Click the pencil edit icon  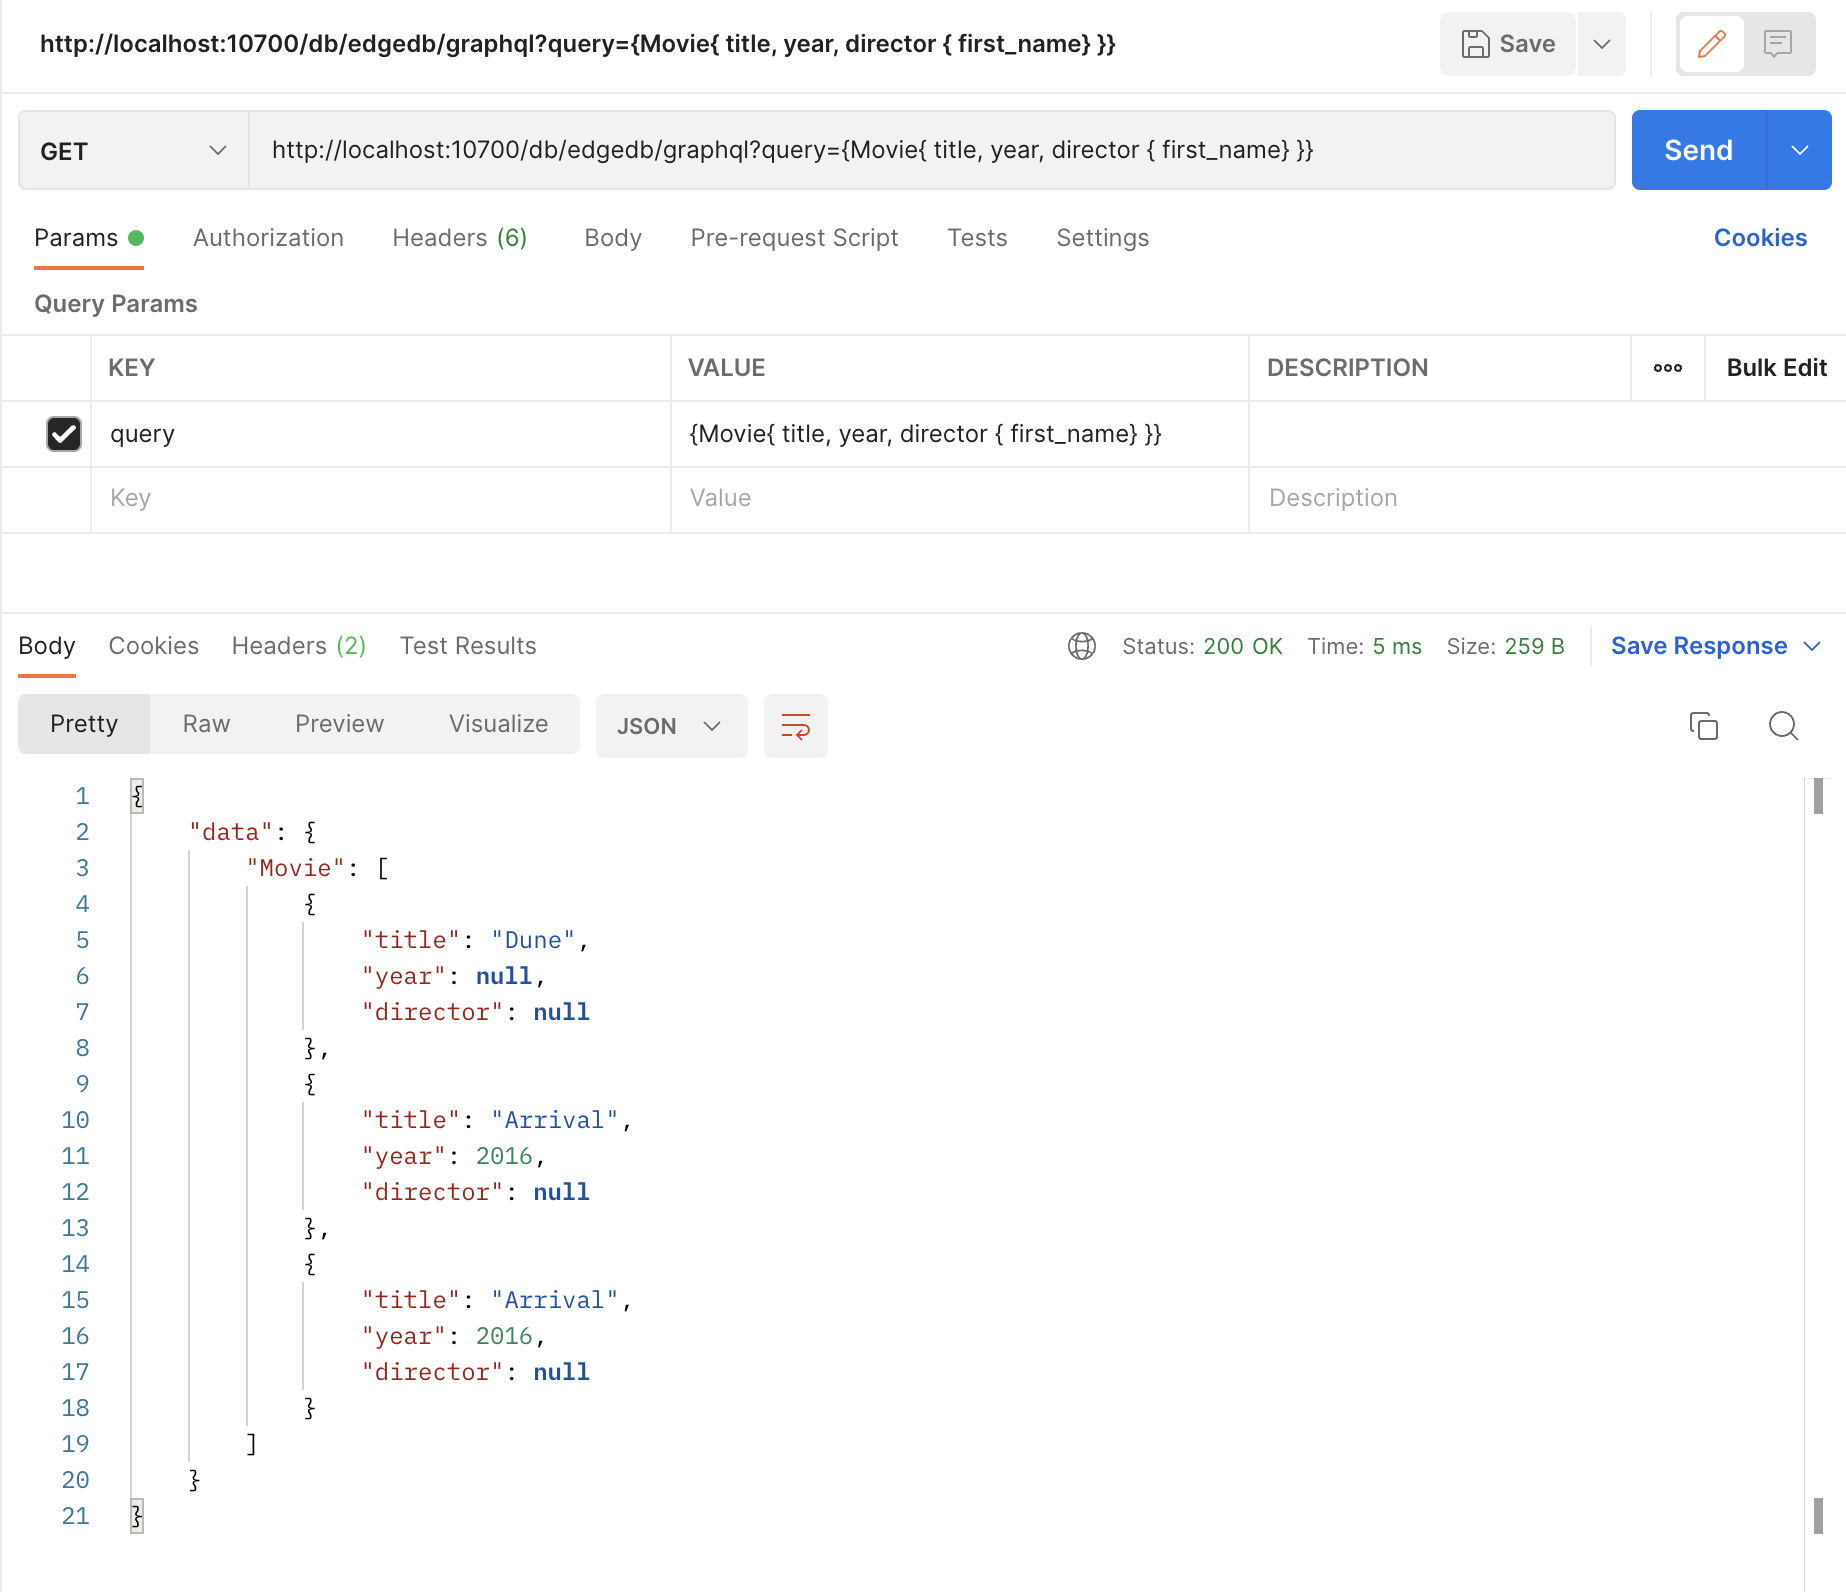coord(1711,44)
